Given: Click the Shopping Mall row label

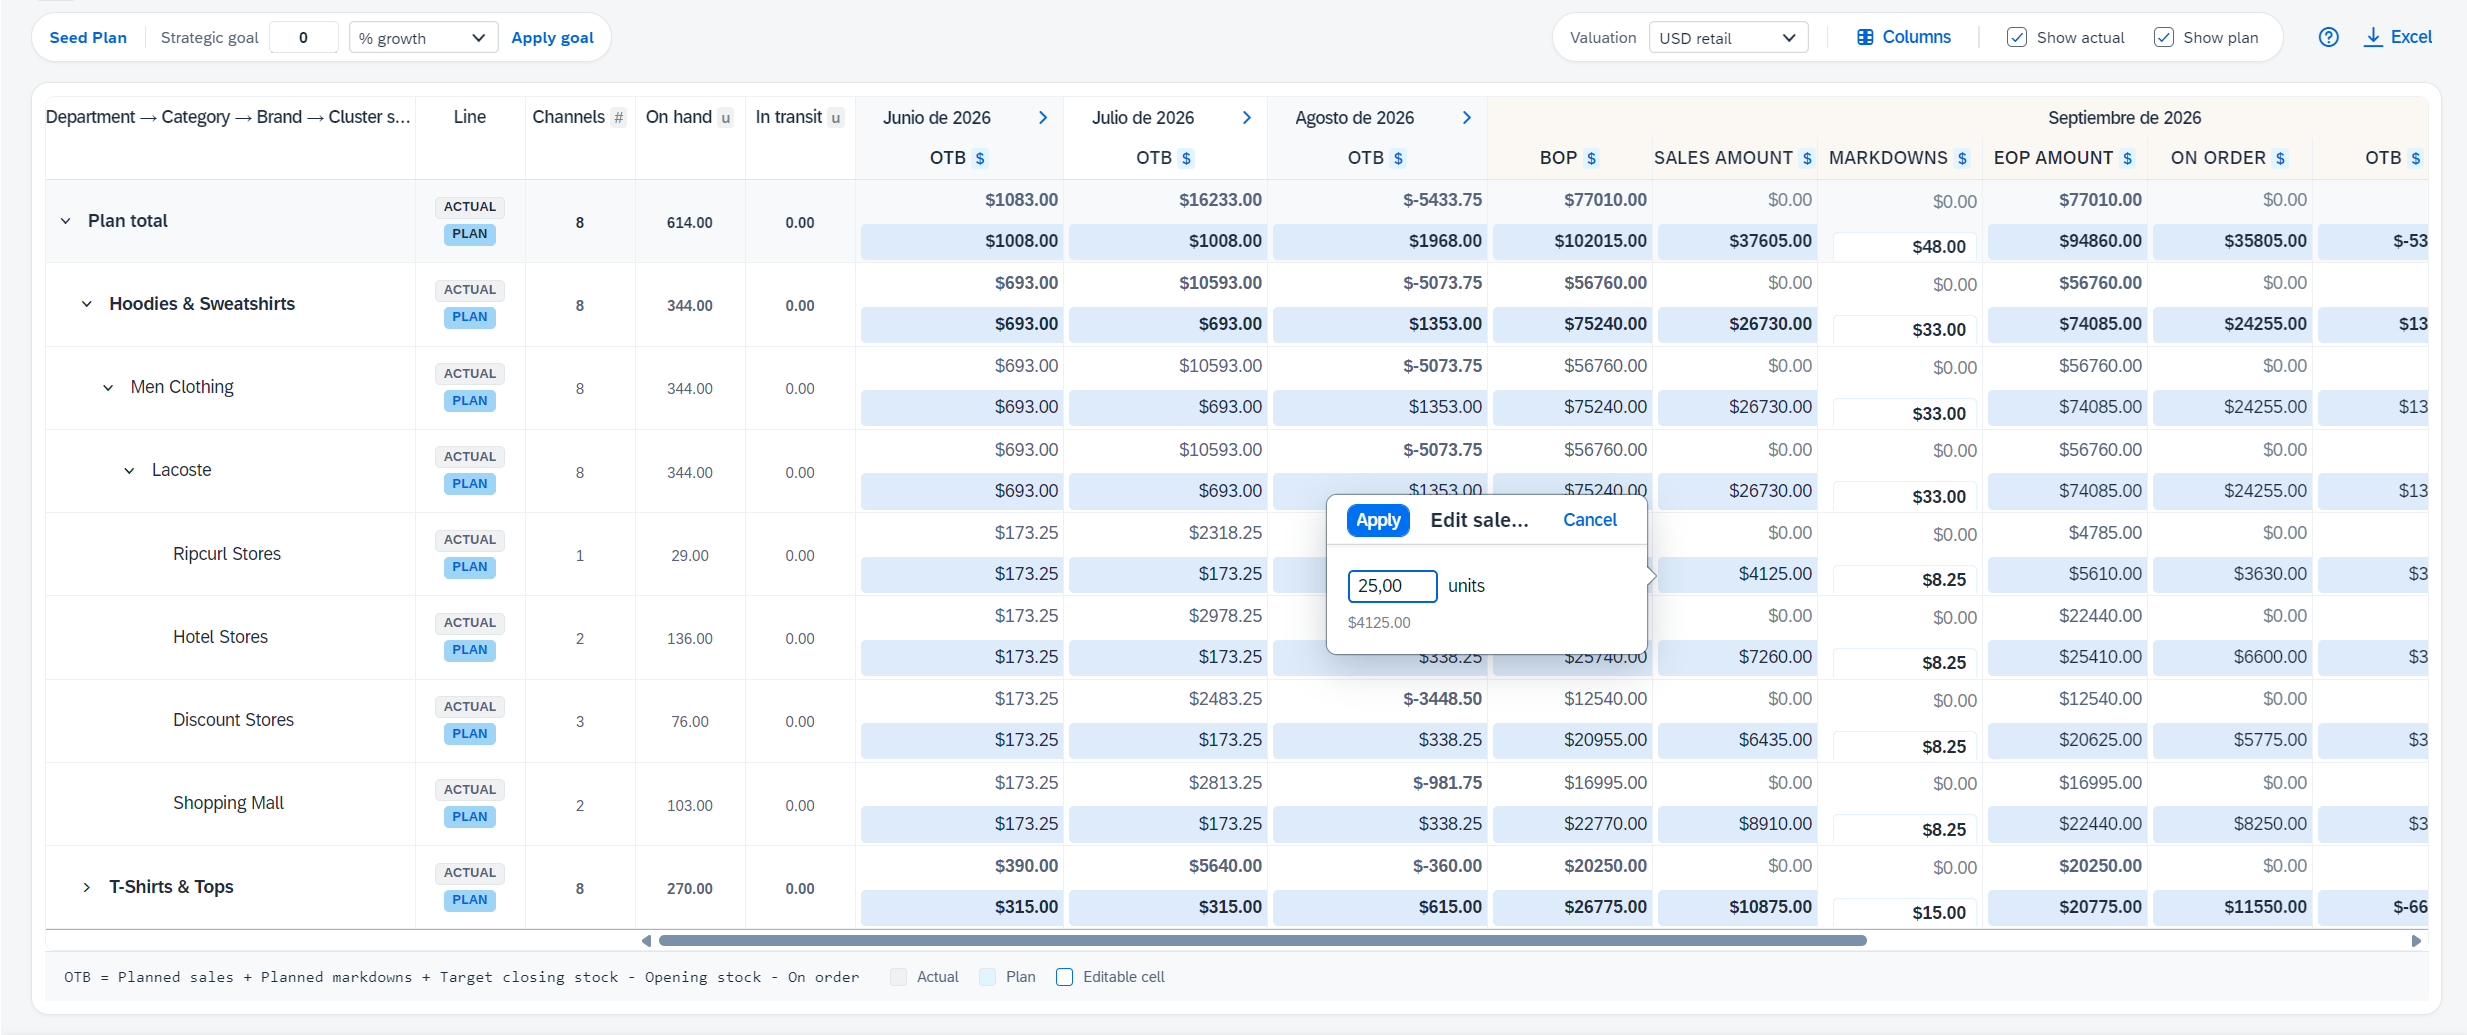Looking at the screenshot, I should tap(228, 803).
